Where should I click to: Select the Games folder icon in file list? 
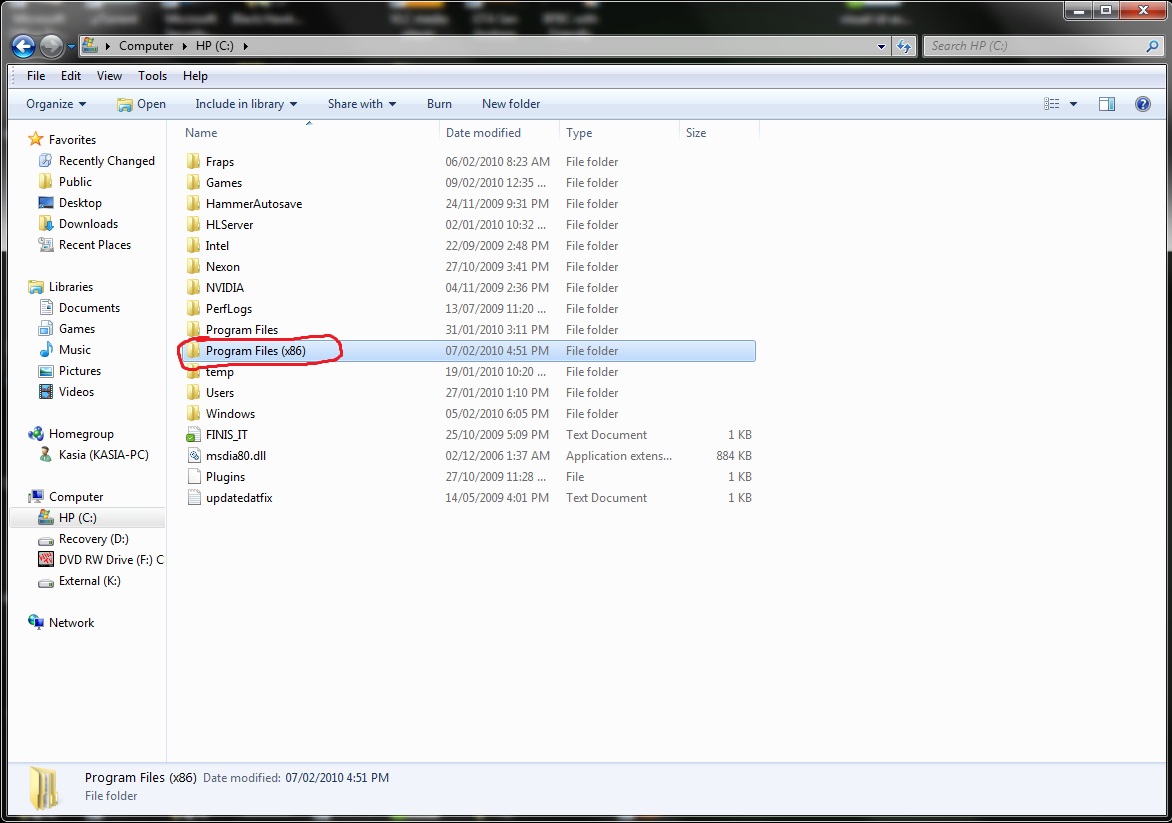click(194, 182)
